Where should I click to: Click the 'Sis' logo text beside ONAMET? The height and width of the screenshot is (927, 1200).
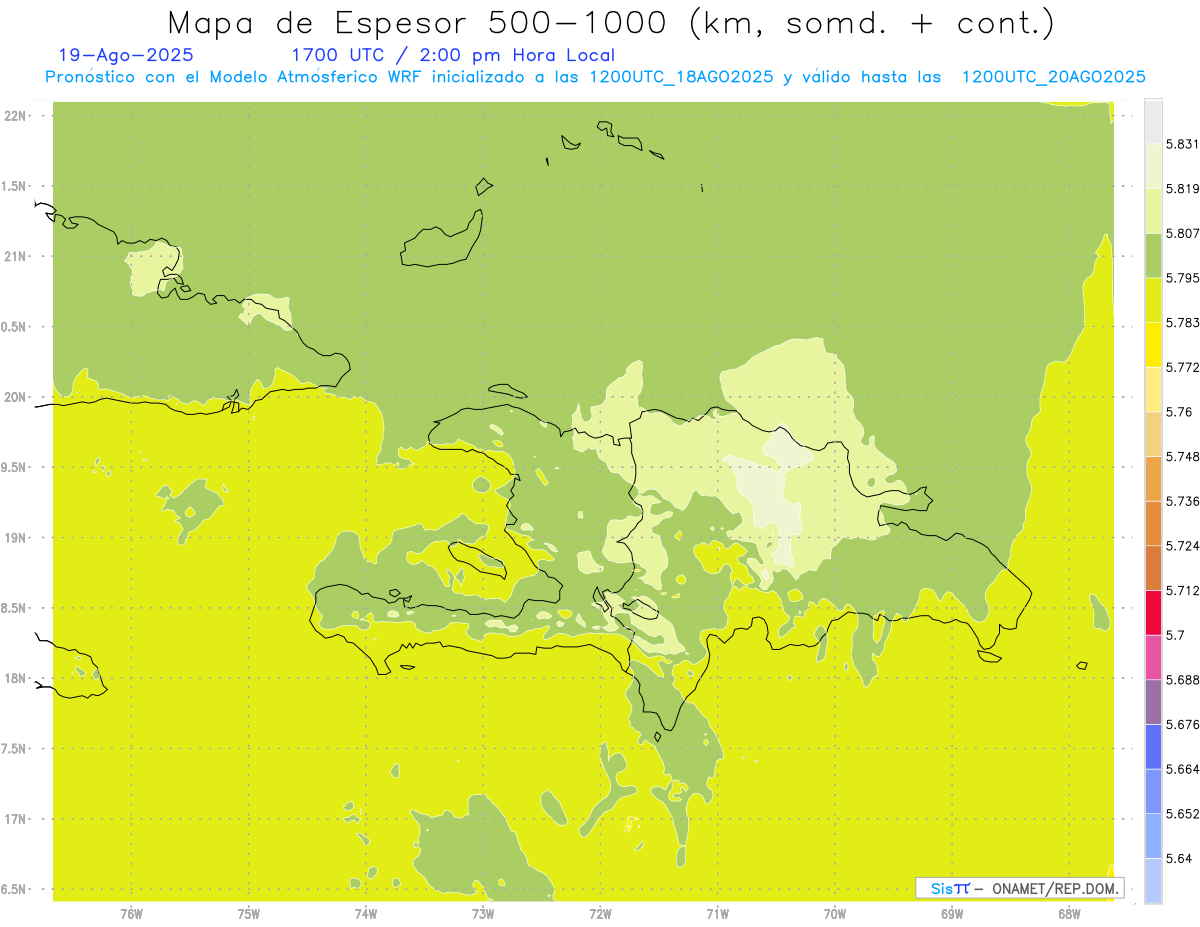click(941, 888)
